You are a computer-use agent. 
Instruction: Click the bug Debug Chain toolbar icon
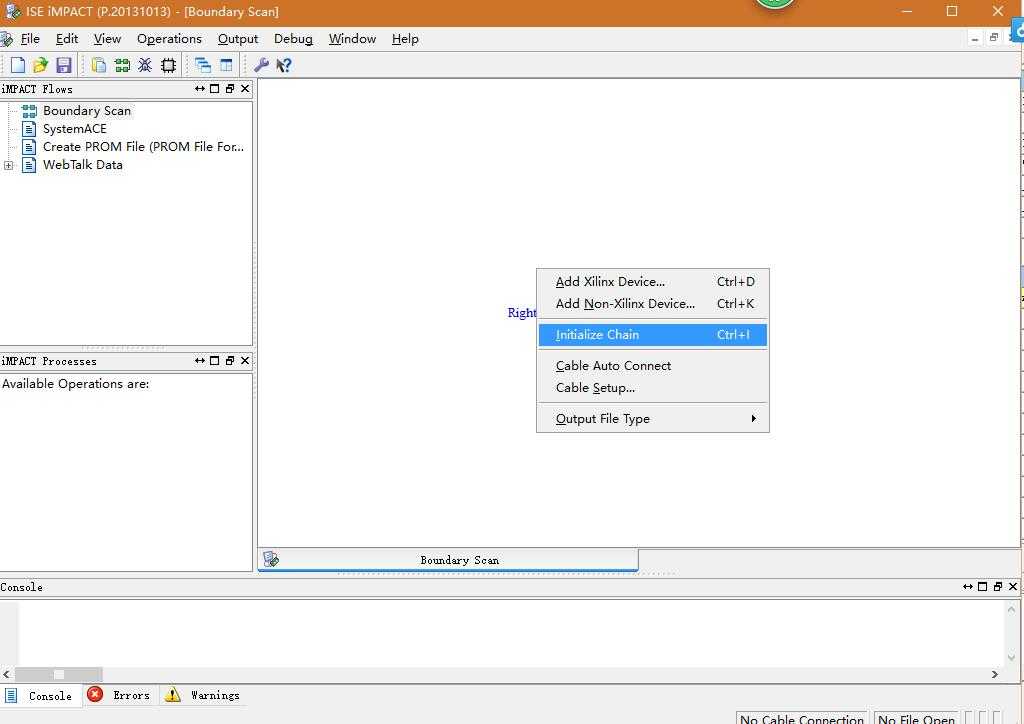(x=145, y=65)
